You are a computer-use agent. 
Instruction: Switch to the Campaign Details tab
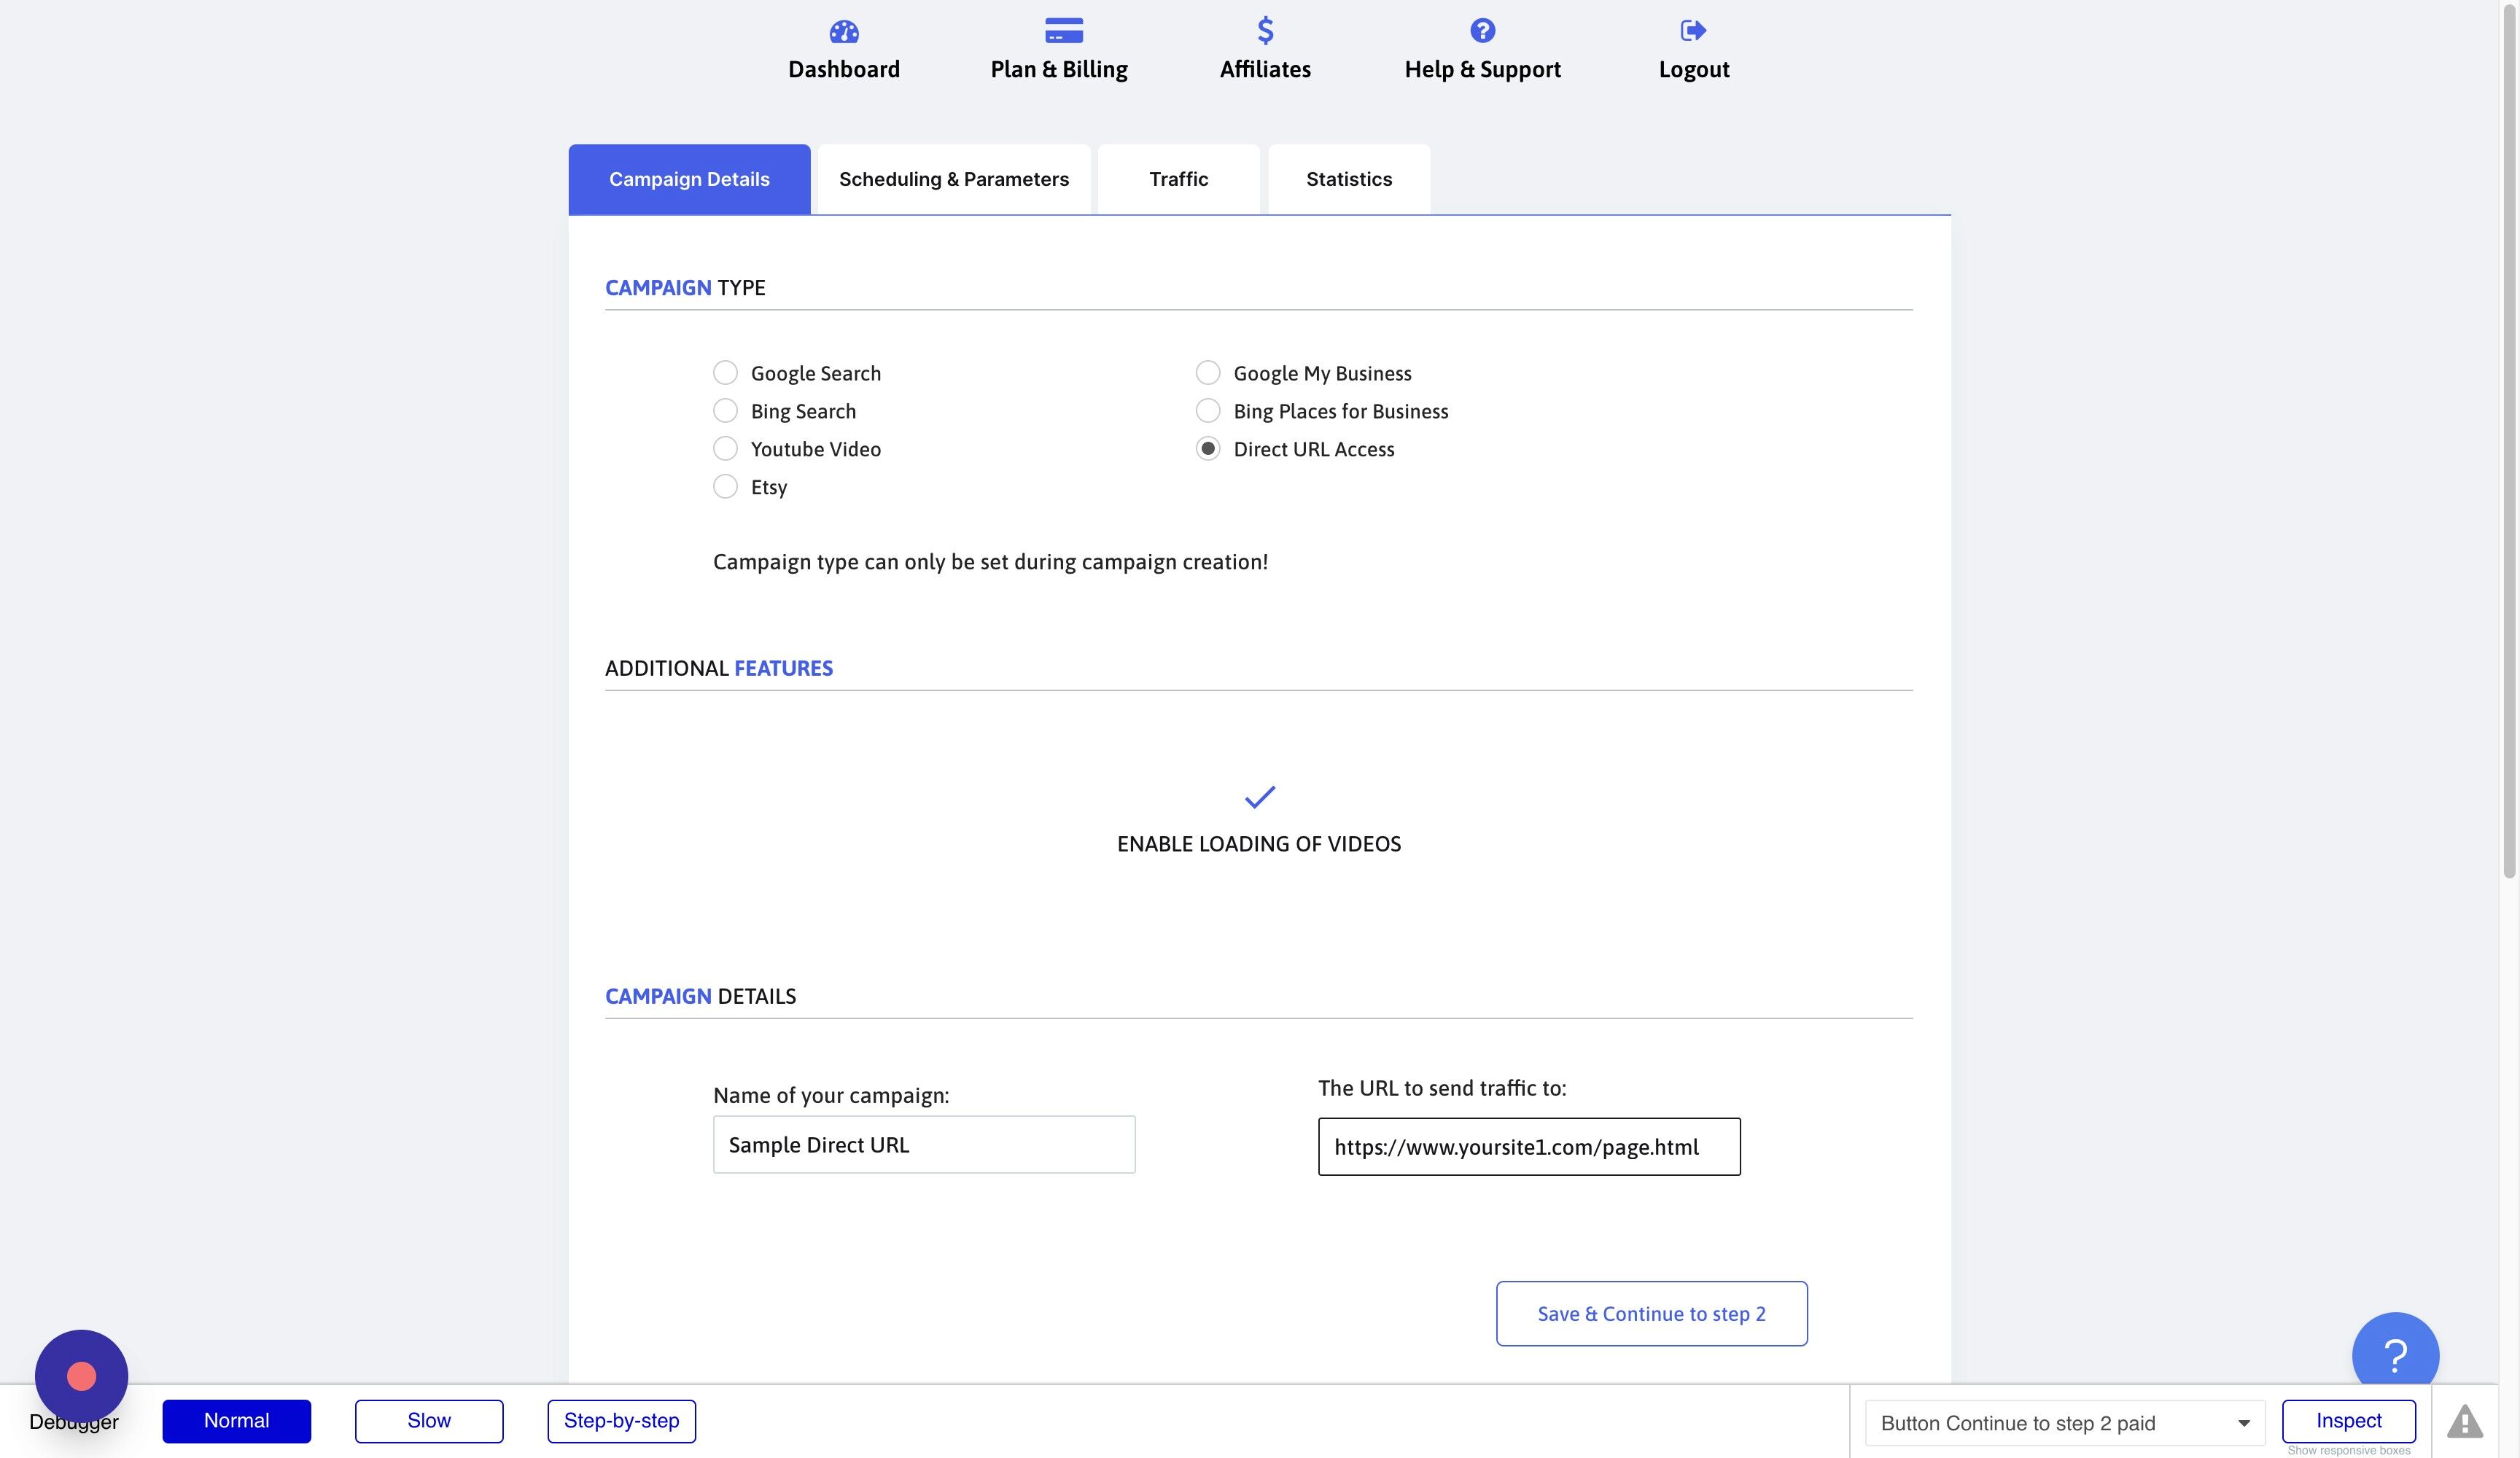(689, 179)
